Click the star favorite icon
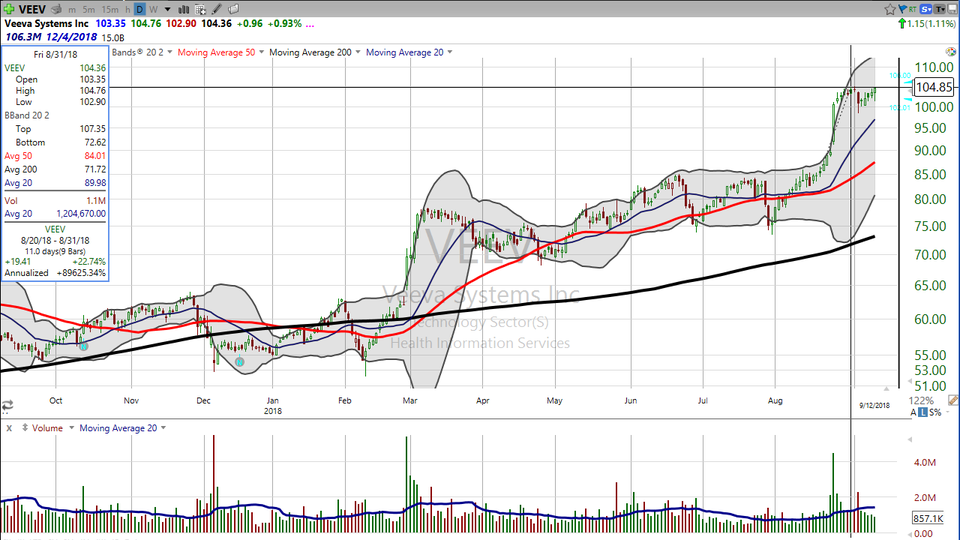Image resolution: width=960 pixels, height=540 pixels. pyautogui.click(x=890, y=9)
